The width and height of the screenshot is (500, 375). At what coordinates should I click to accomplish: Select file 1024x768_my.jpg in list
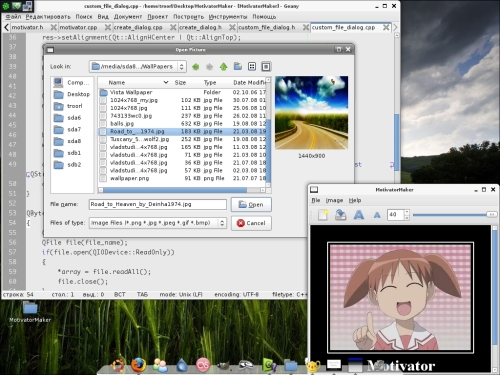click(x=183, y=100)
